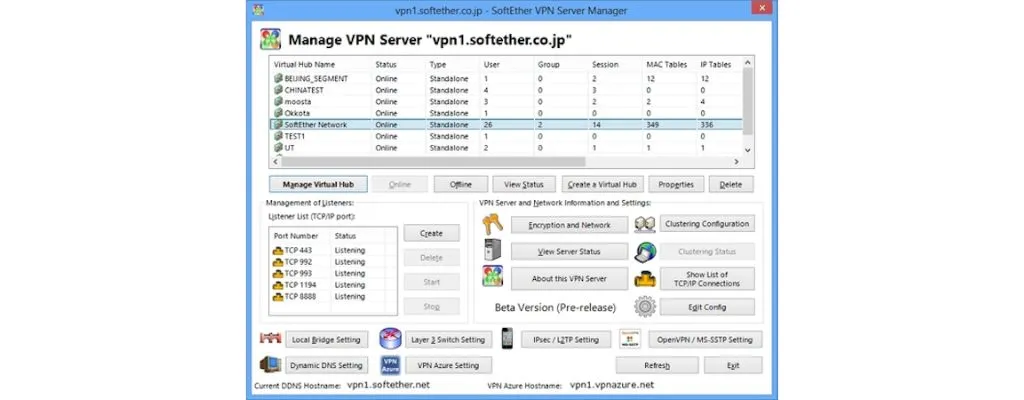Viewport: 1024px width, 400px height.
Task: Click the icon beside OpenVPN / MS-SSTP Setting
Action: [630, 339]
